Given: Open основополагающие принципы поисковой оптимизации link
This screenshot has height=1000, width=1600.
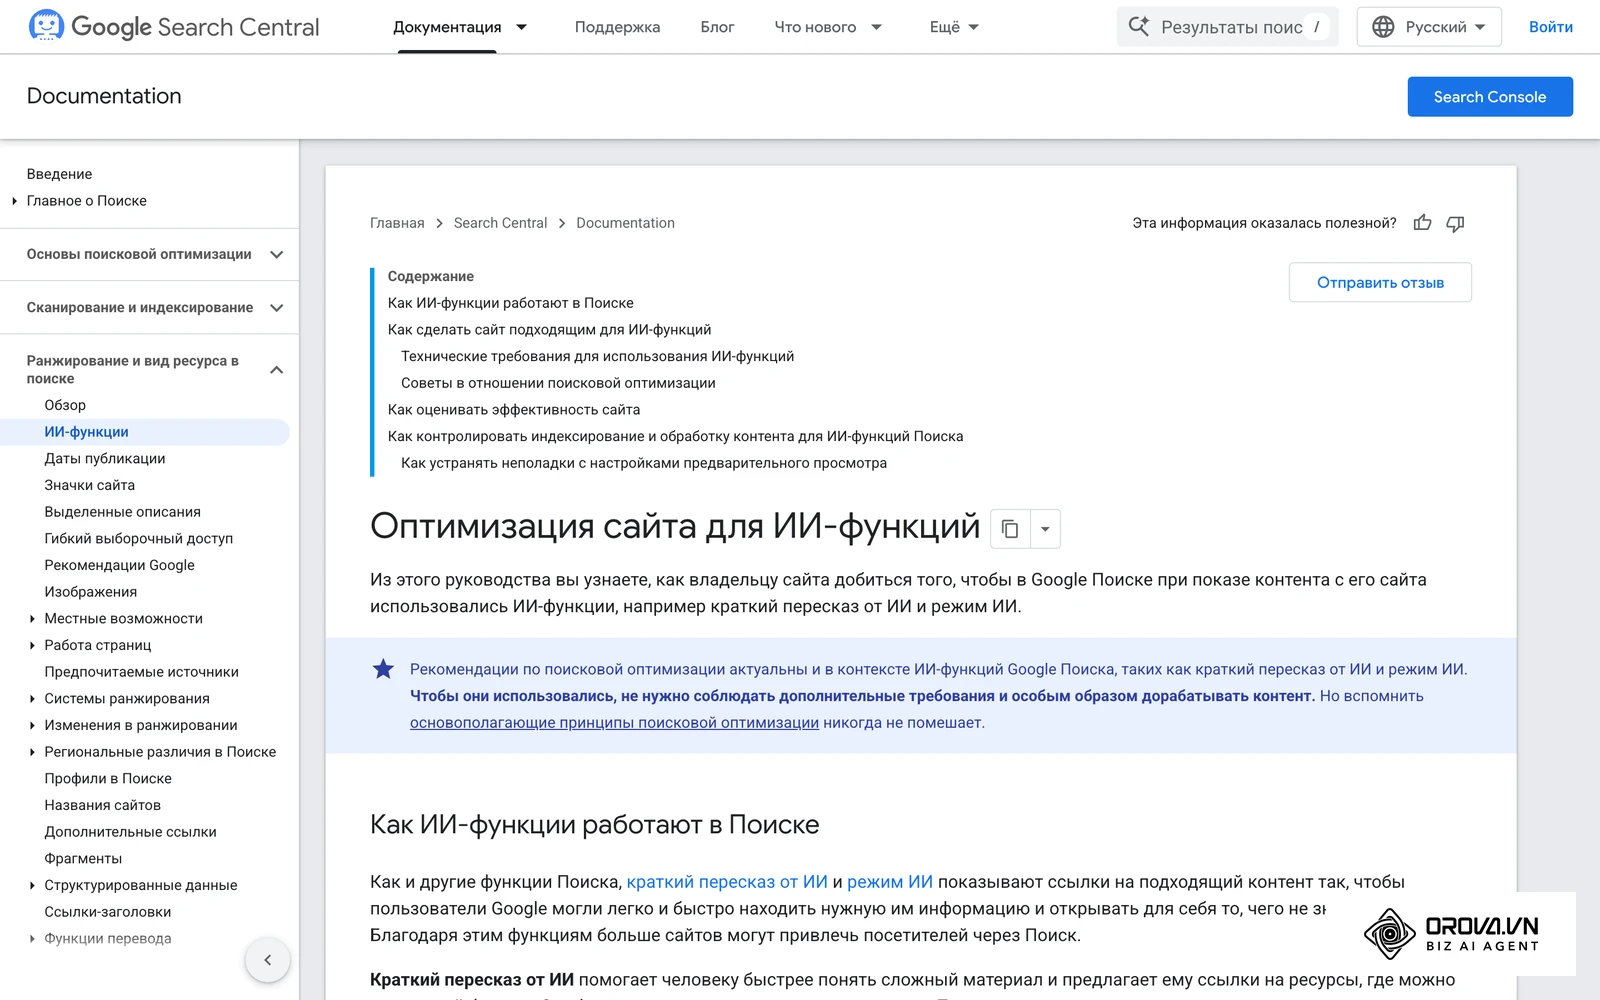Looking at the screenshot, I should (614, 723).
